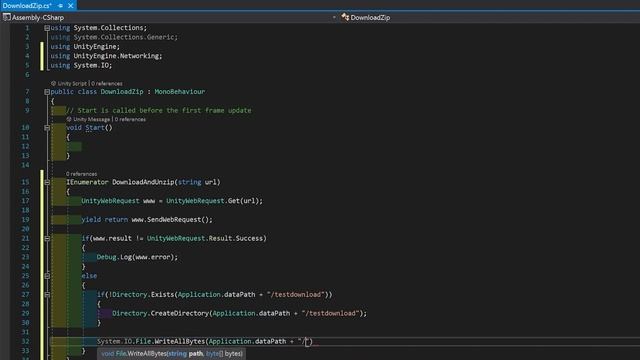Click line number 17 in gutter

[25, 201]
